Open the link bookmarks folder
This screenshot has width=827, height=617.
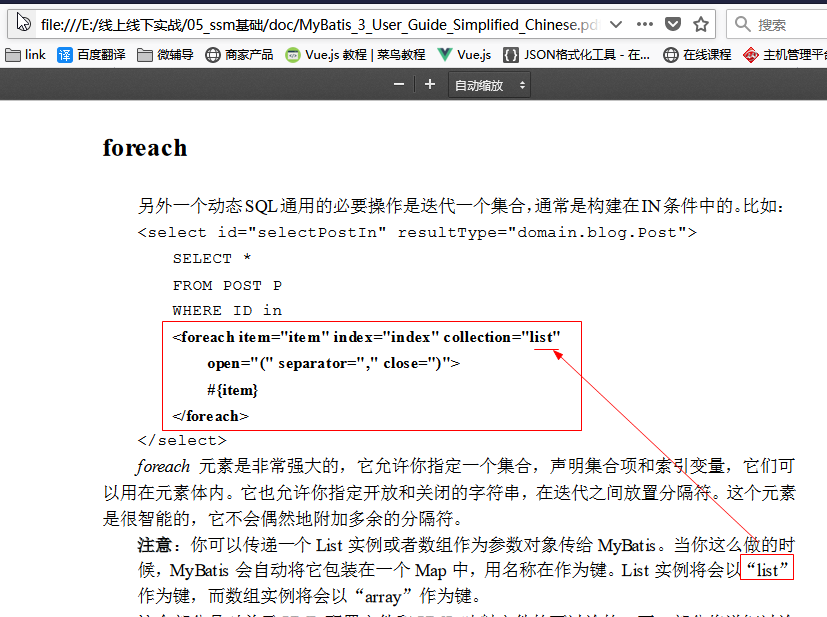pos(25,55)
